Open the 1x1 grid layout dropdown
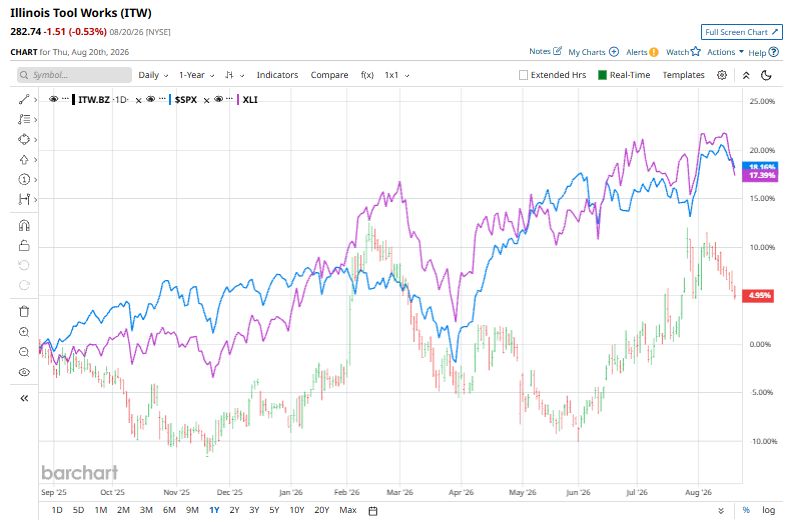Image resolution: width=786 pixels, height=522 pixels. pos(397,75)
